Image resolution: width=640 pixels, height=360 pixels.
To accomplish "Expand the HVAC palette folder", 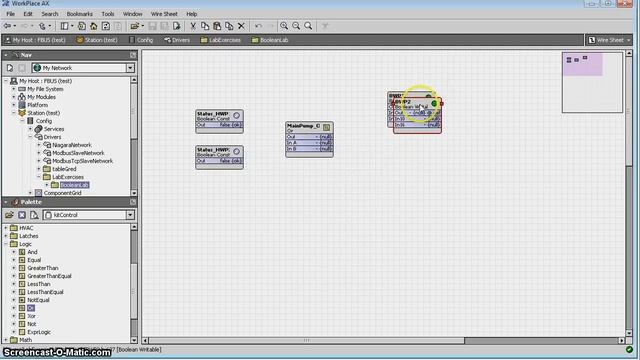I will pos(6,228).
